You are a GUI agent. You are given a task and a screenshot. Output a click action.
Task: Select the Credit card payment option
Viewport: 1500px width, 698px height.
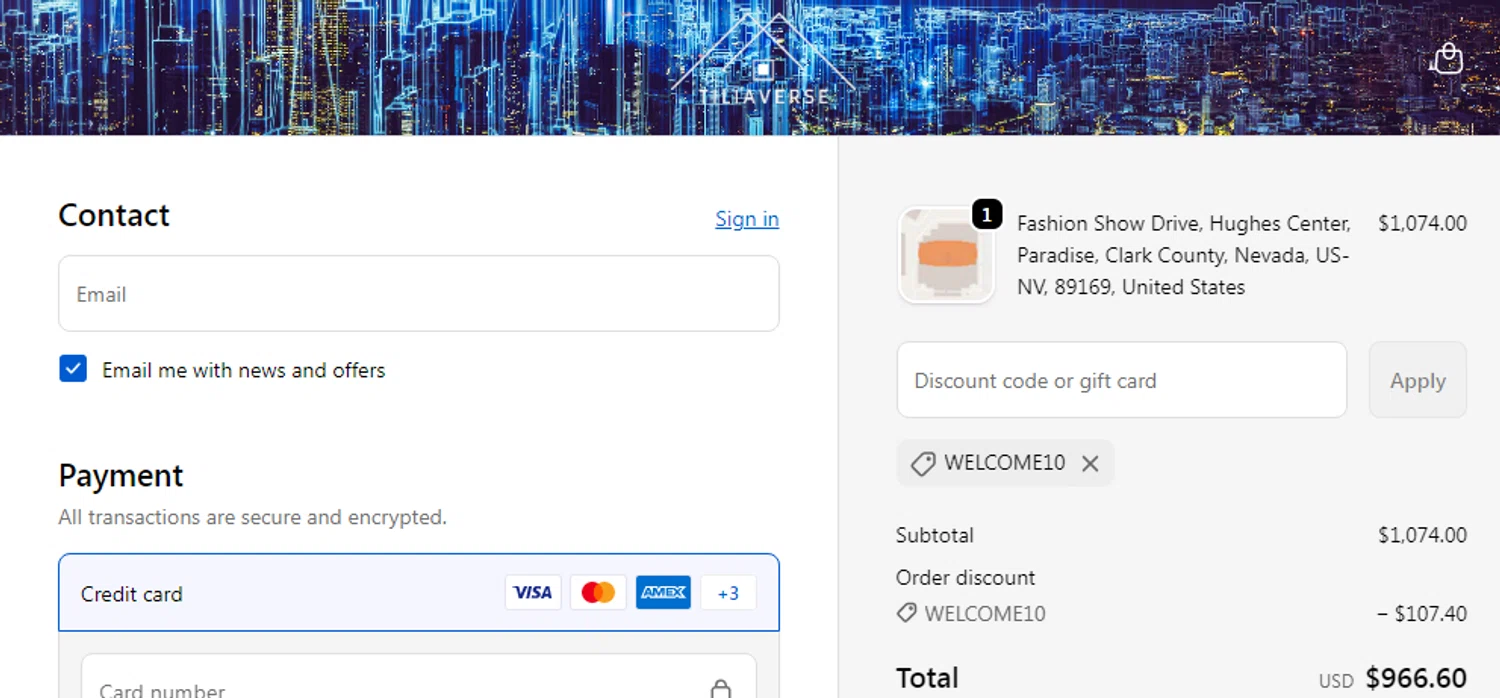point(419,593)
